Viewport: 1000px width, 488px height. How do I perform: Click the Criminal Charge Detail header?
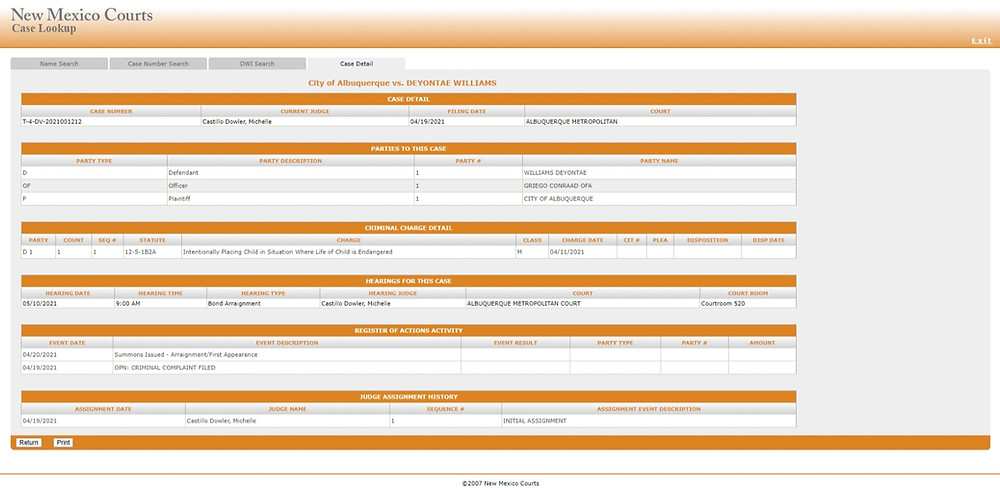click(408, 228)
